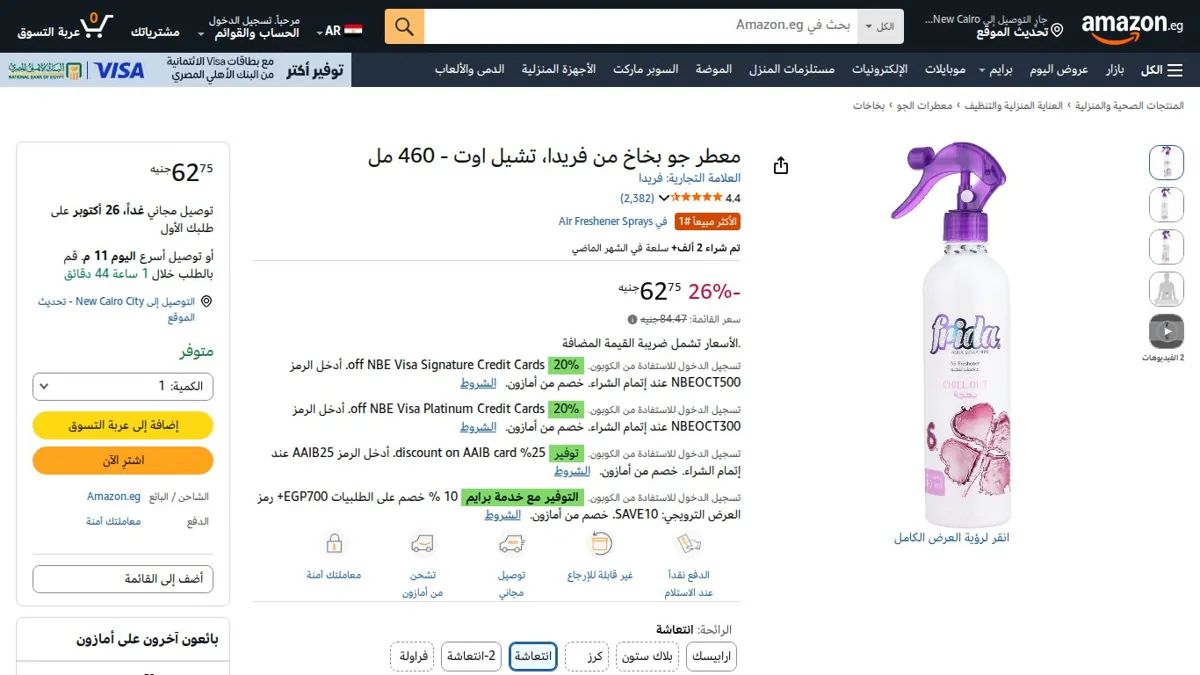Image resolution: width=1200 pixels, height=675 pixels.
Task: Click the star rating graphic
Action: (697, 198)
